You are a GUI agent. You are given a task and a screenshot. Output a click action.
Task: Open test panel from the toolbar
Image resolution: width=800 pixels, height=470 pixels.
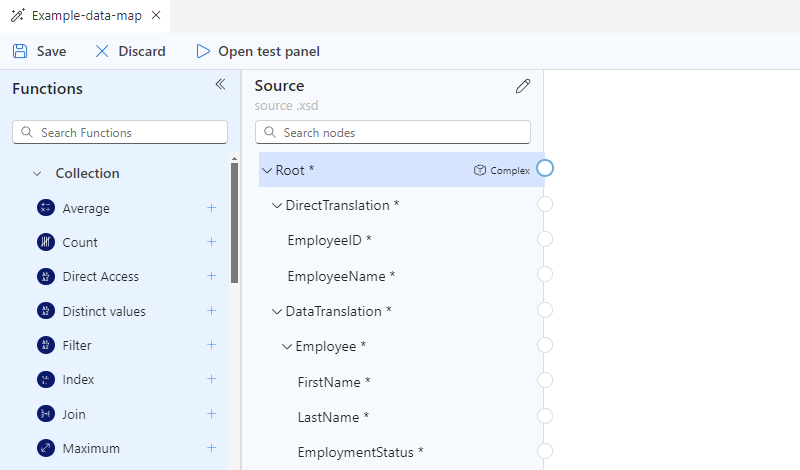[257, 51]
